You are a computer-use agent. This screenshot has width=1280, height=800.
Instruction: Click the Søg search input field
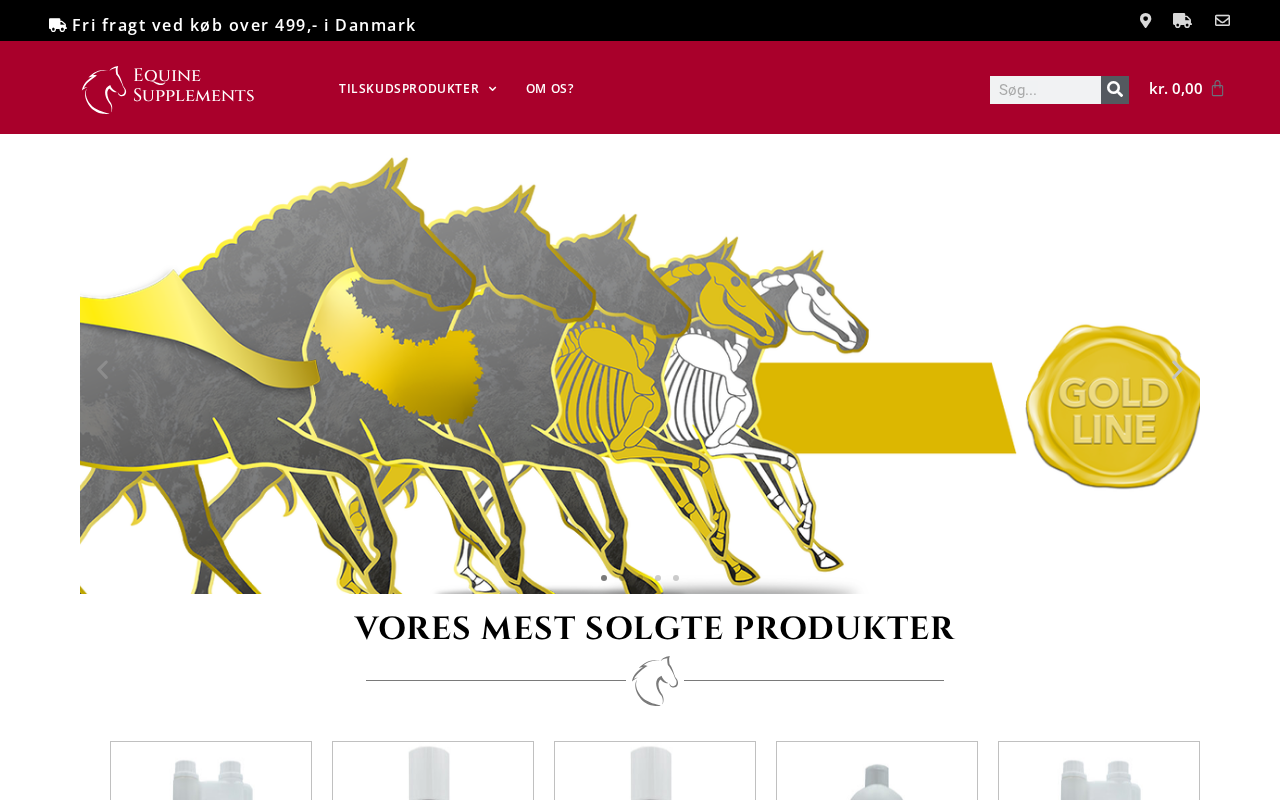(1045, 90)
